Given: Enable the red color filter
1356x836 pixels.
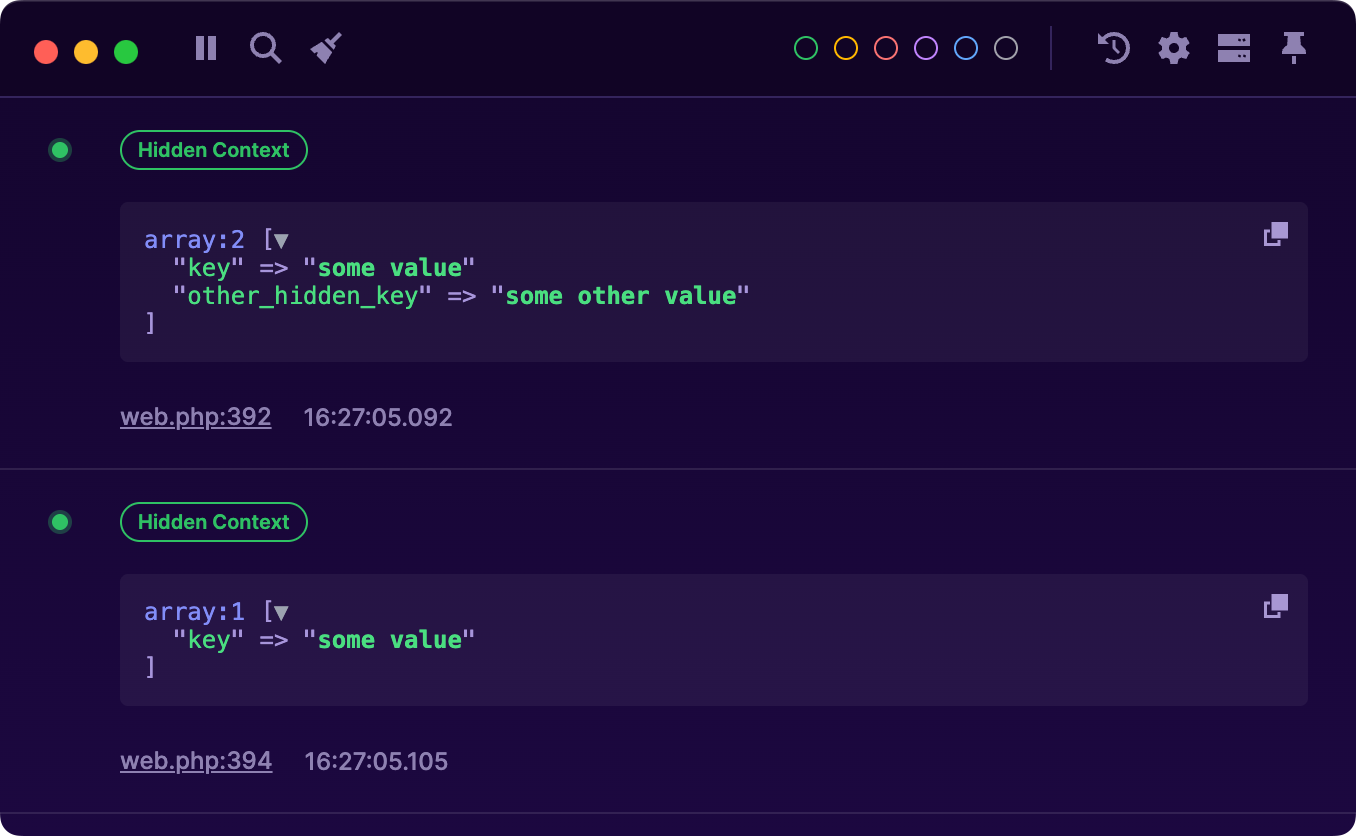Looking at the screenshot, I should coord(885,47).
